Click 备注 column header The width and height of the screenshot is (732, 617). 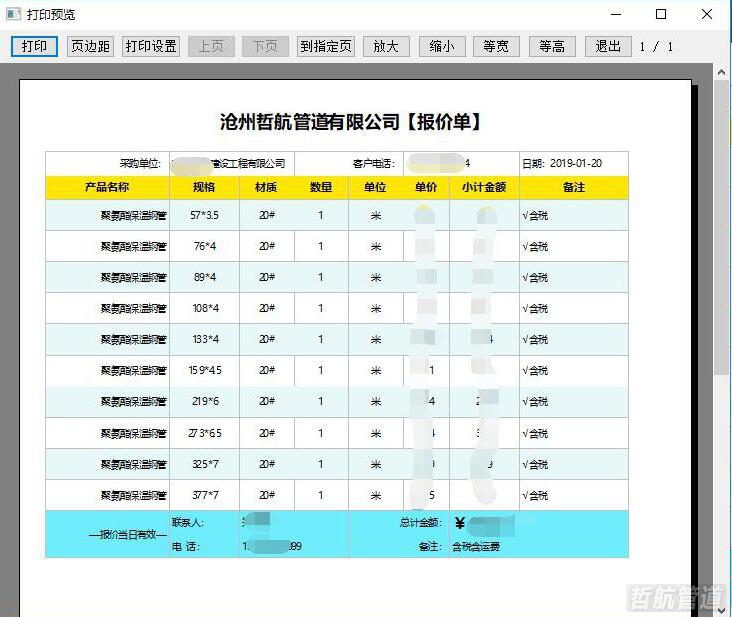(x=574, y=187)
